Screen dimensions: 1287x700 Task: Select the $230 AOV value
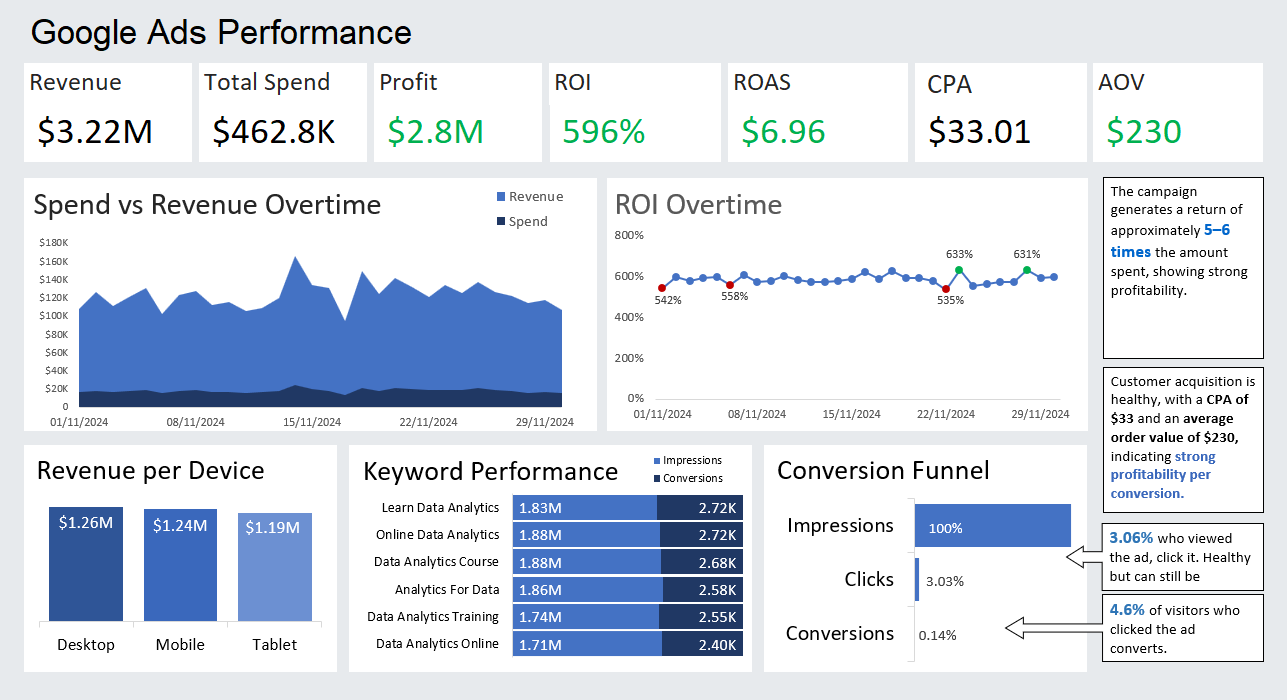(1144, 131)
